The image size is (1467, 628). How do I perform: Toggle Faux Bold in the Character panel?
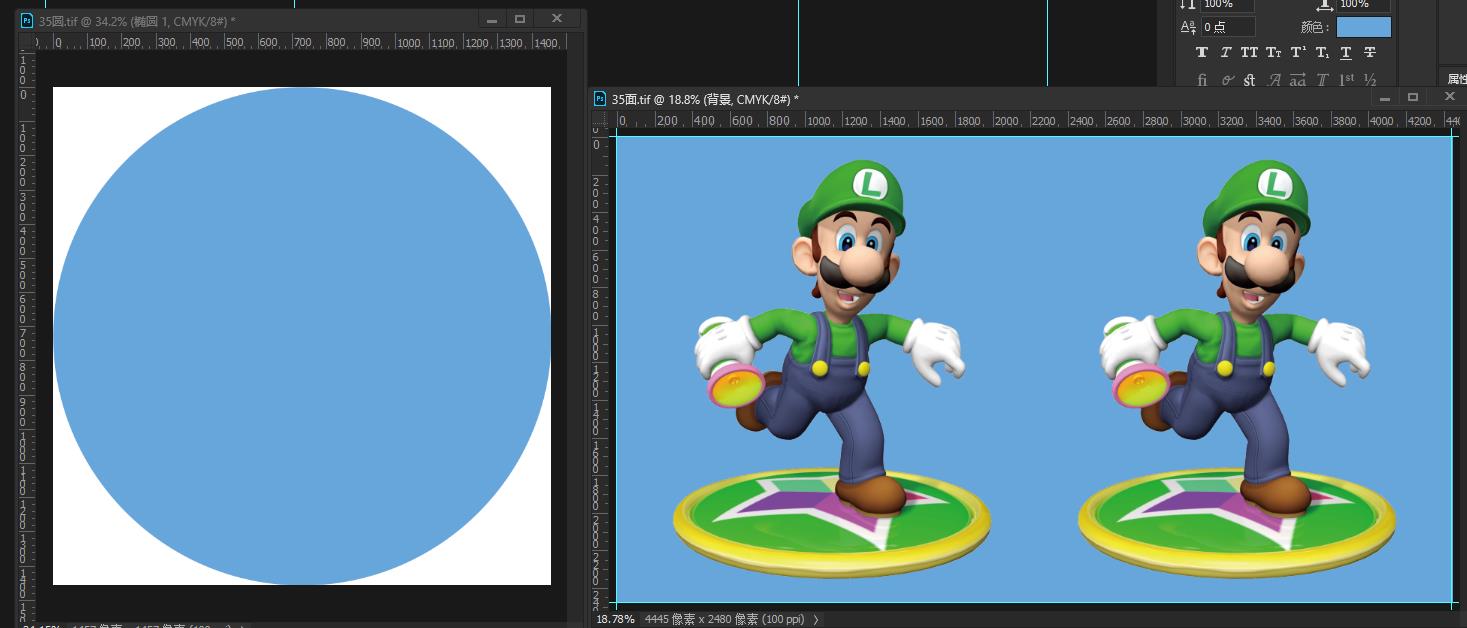click(1202, 52)
